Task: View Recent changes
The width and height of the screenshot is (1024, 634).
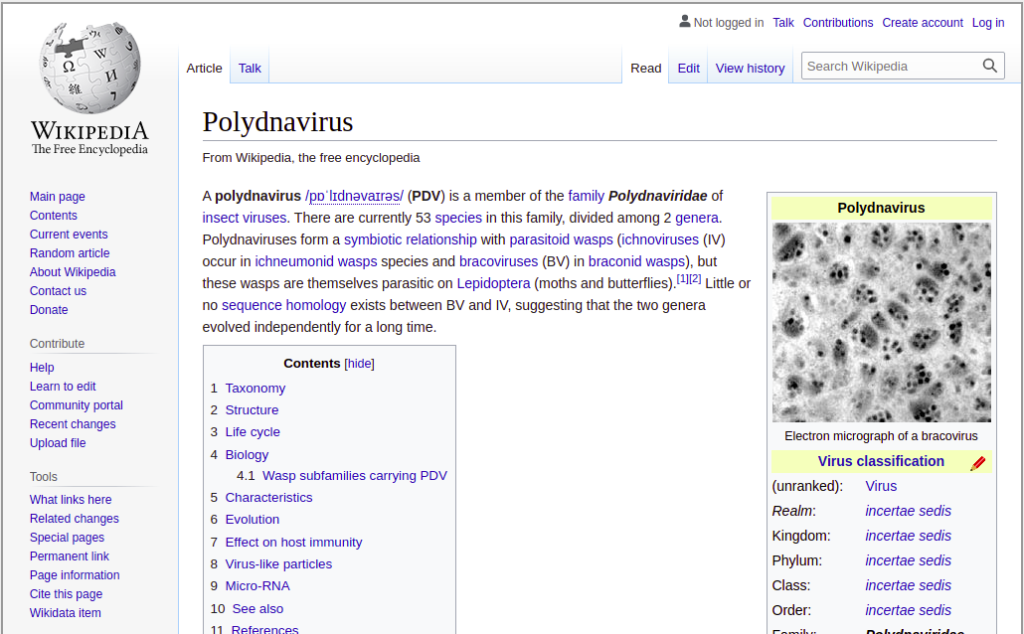Action: click(72, 424)
